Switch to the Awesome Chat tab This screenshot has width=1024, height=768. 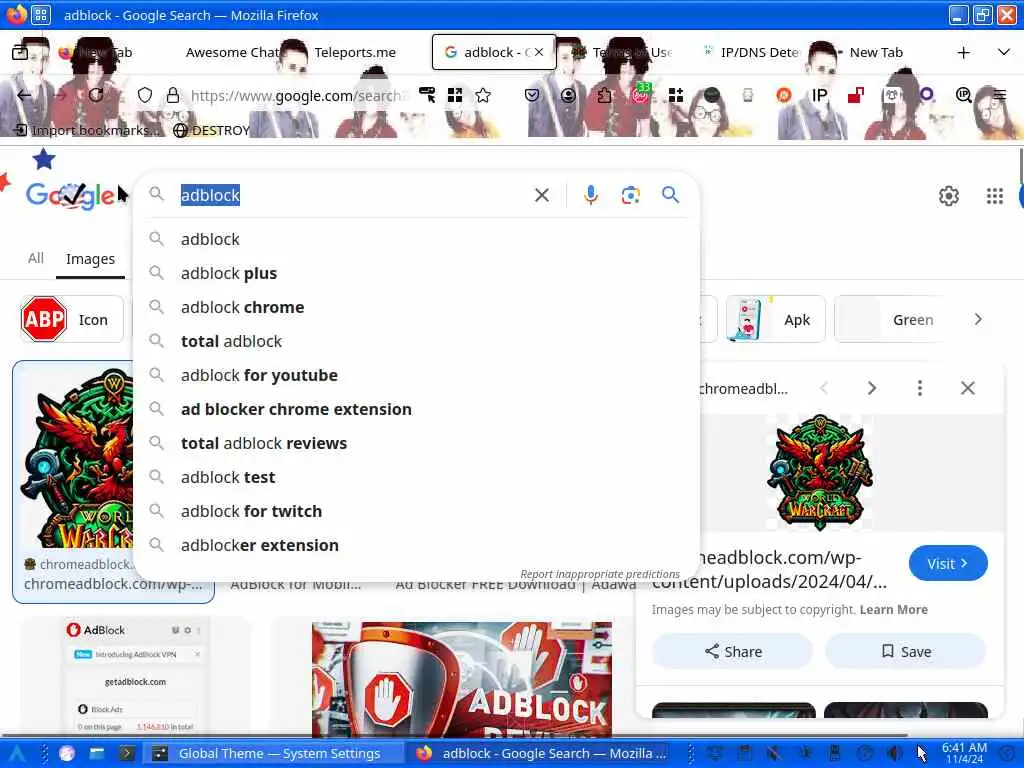[x=232, y=52]
